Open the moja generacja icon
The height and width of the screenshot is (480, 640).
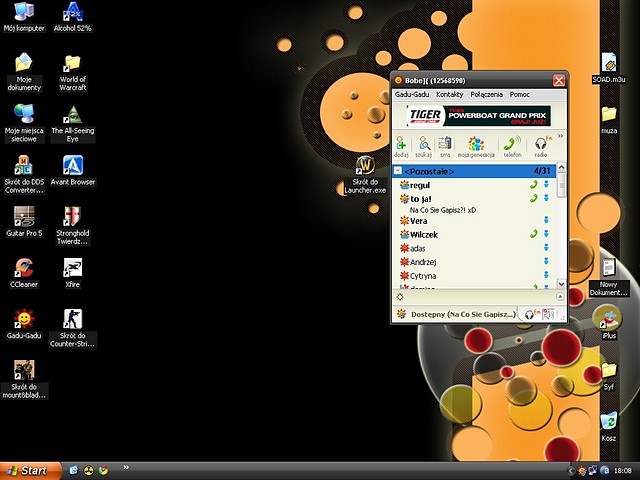click(476, 147)
